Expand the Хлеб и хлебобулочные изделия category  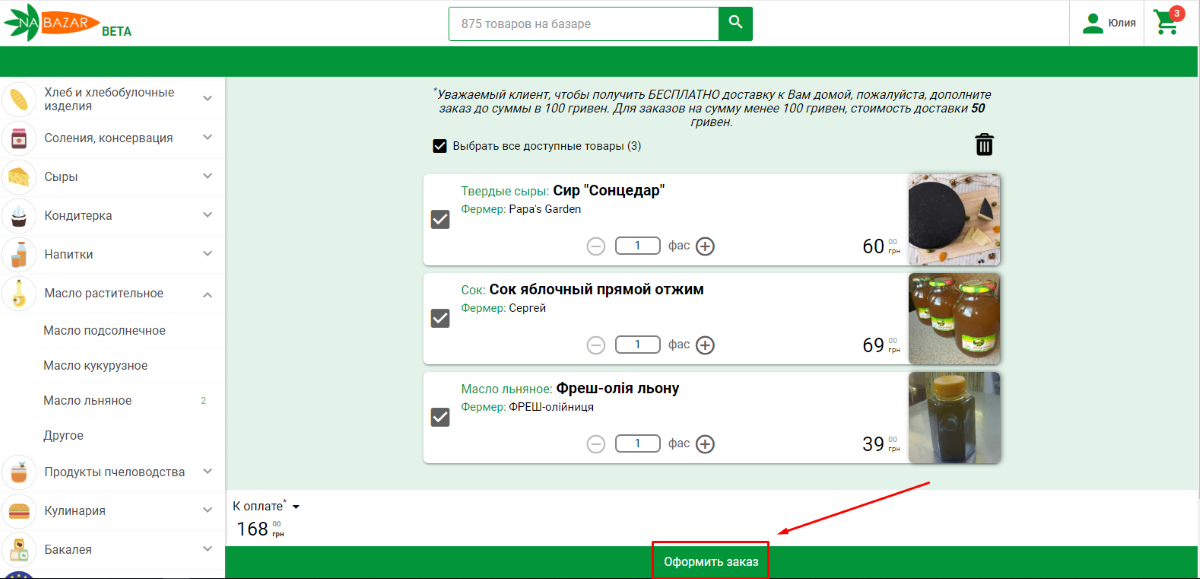[x=207, y=99]
